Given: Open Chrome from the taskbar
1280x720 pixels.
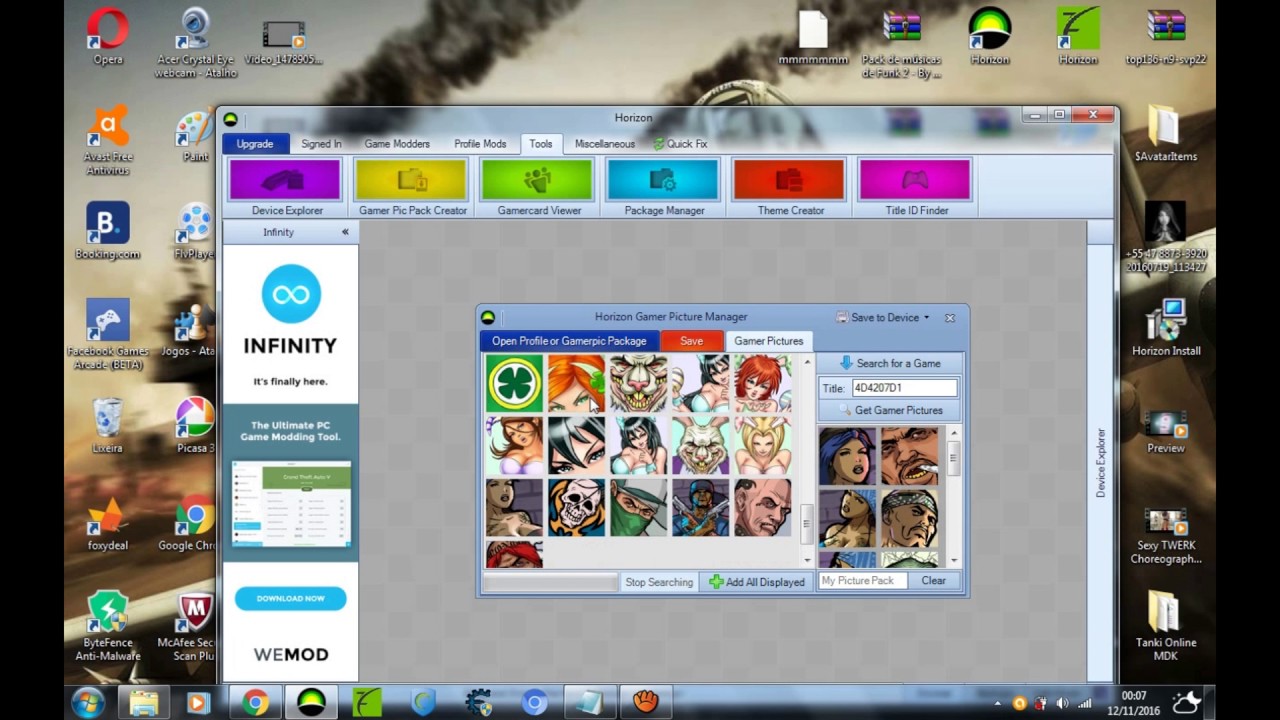Looking at the screenshot, I should 255,703.
